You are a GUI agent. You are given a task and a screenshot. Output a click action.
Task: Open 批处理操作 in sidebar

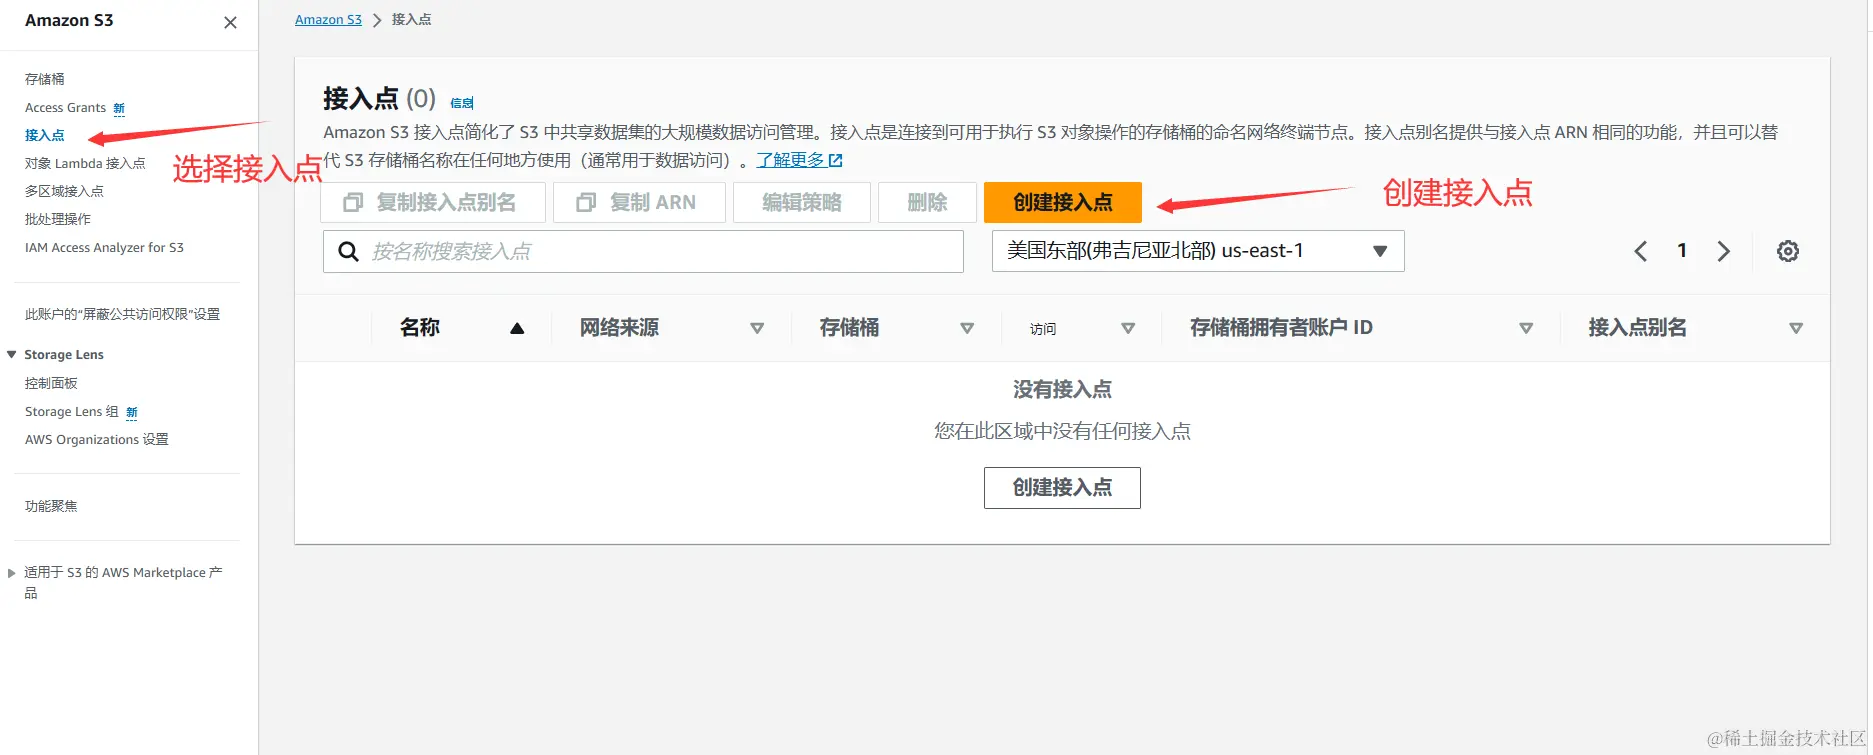pyautogui.click(x=58, y=219)
